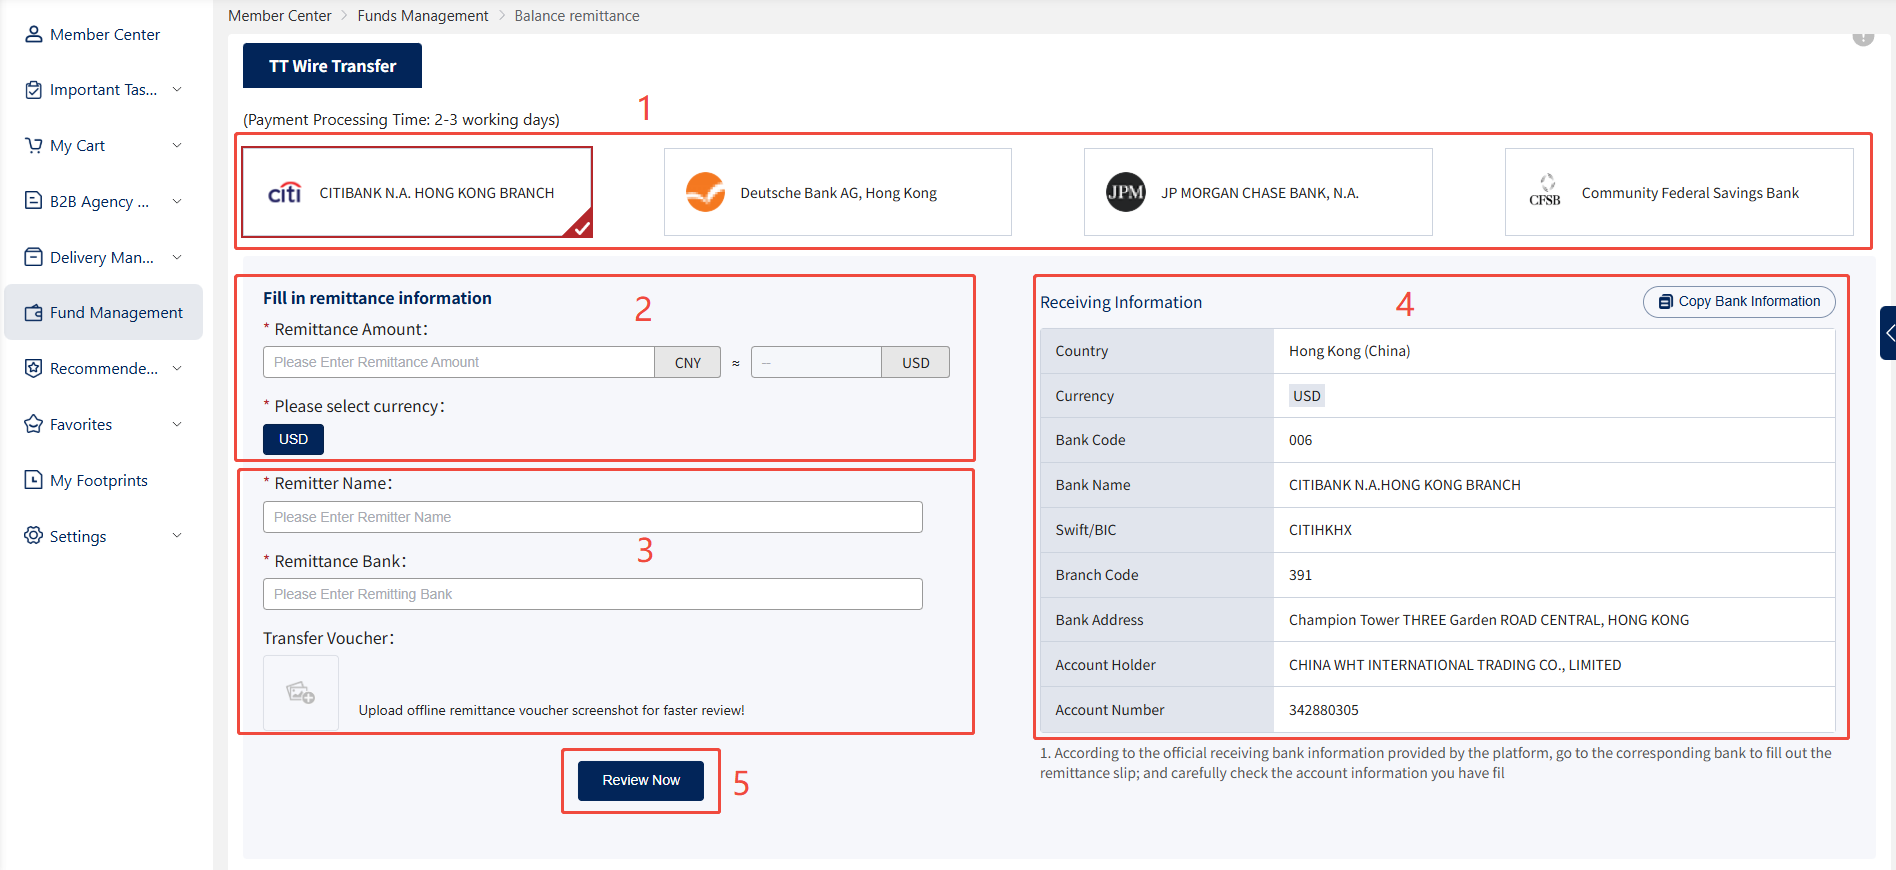Viewport: 1896px width, 870px height.
Task: Click the info icon at top right
Action: [x=1863, y=37]
